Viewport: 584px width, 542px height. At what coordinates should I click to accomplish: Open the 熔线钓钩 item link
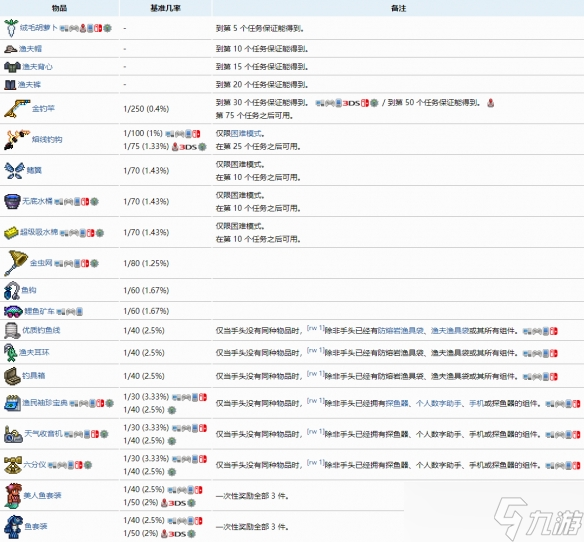click(47, 140)
